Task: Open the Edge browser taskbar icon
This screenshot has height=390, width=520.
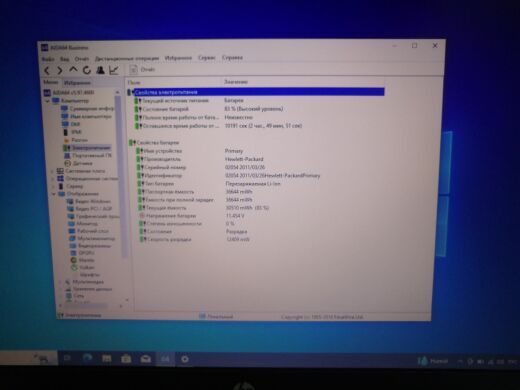Action: (x=87, y=358)
